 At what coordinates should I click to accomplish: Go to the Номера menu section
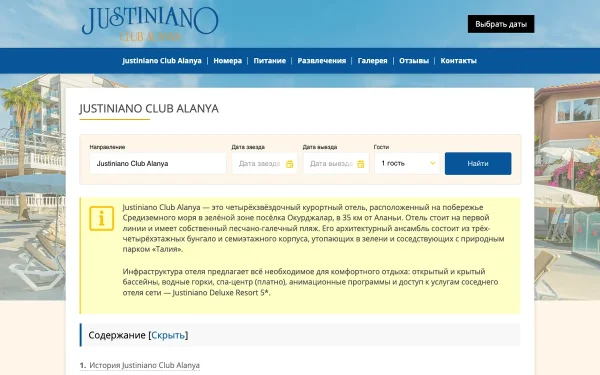[x=228, y=61]
